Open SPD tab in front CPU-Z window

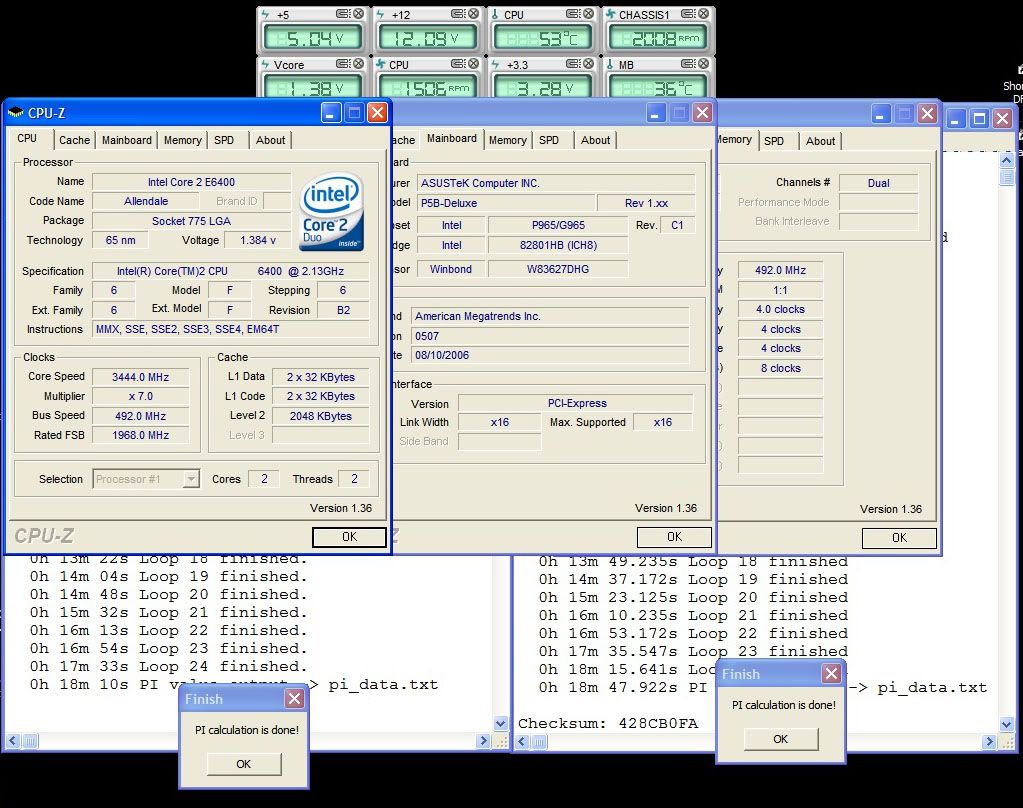(224, 140)
